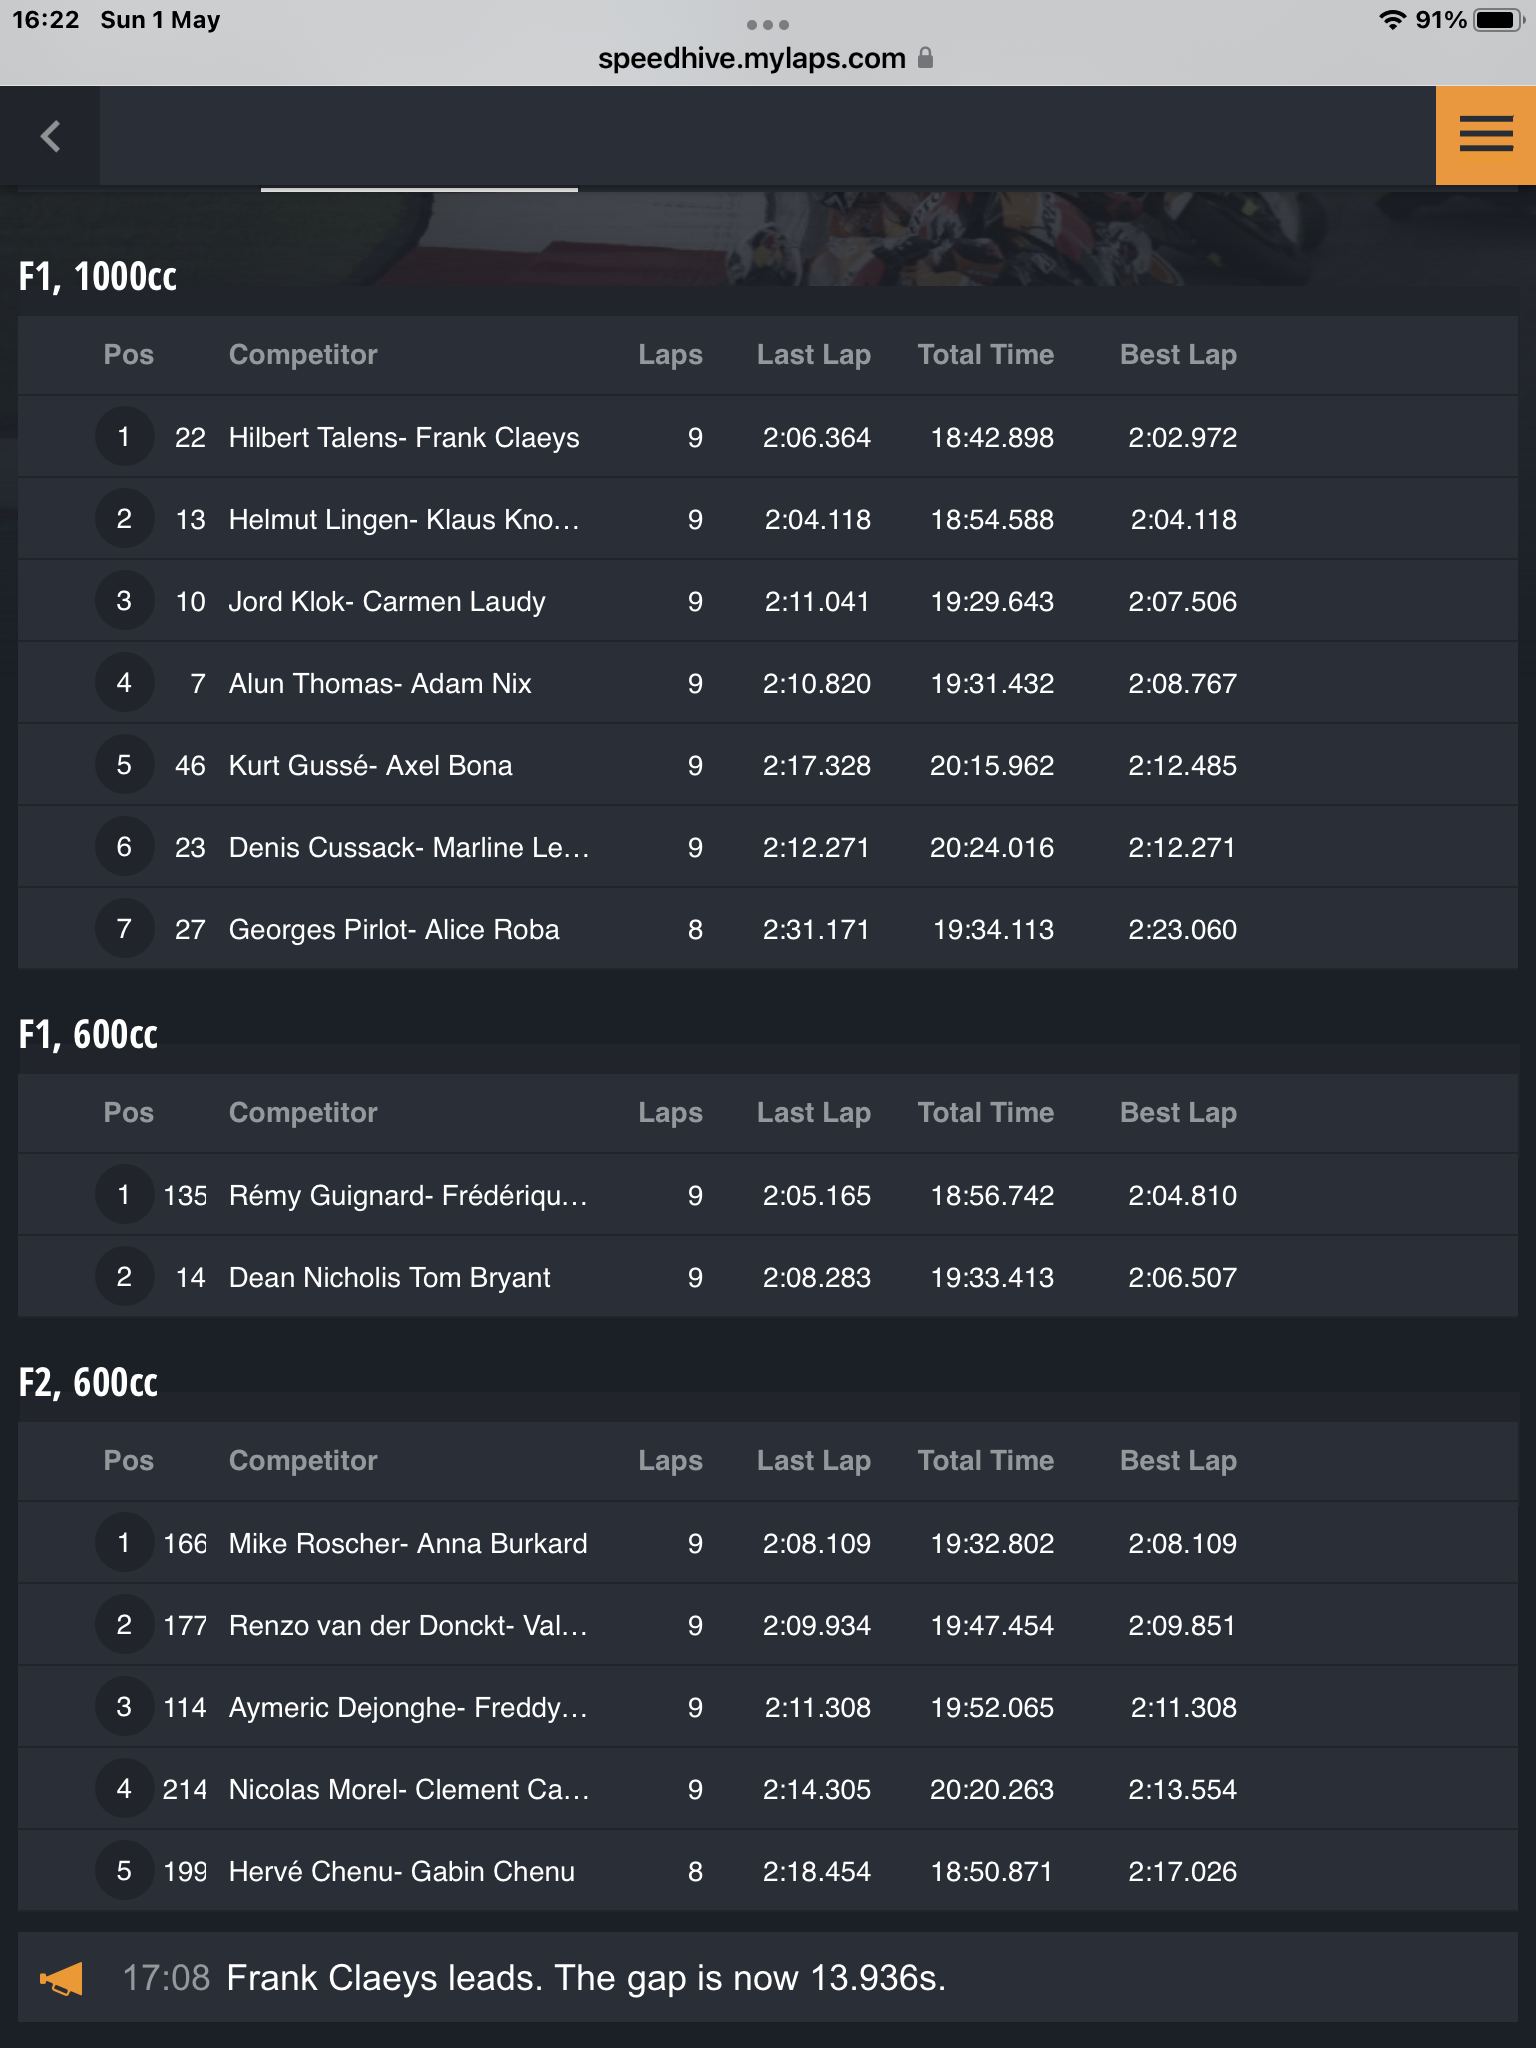Open Mike Roscher- Anna Burkard result
The image size is (1536, 2048).
point(768,1543)
